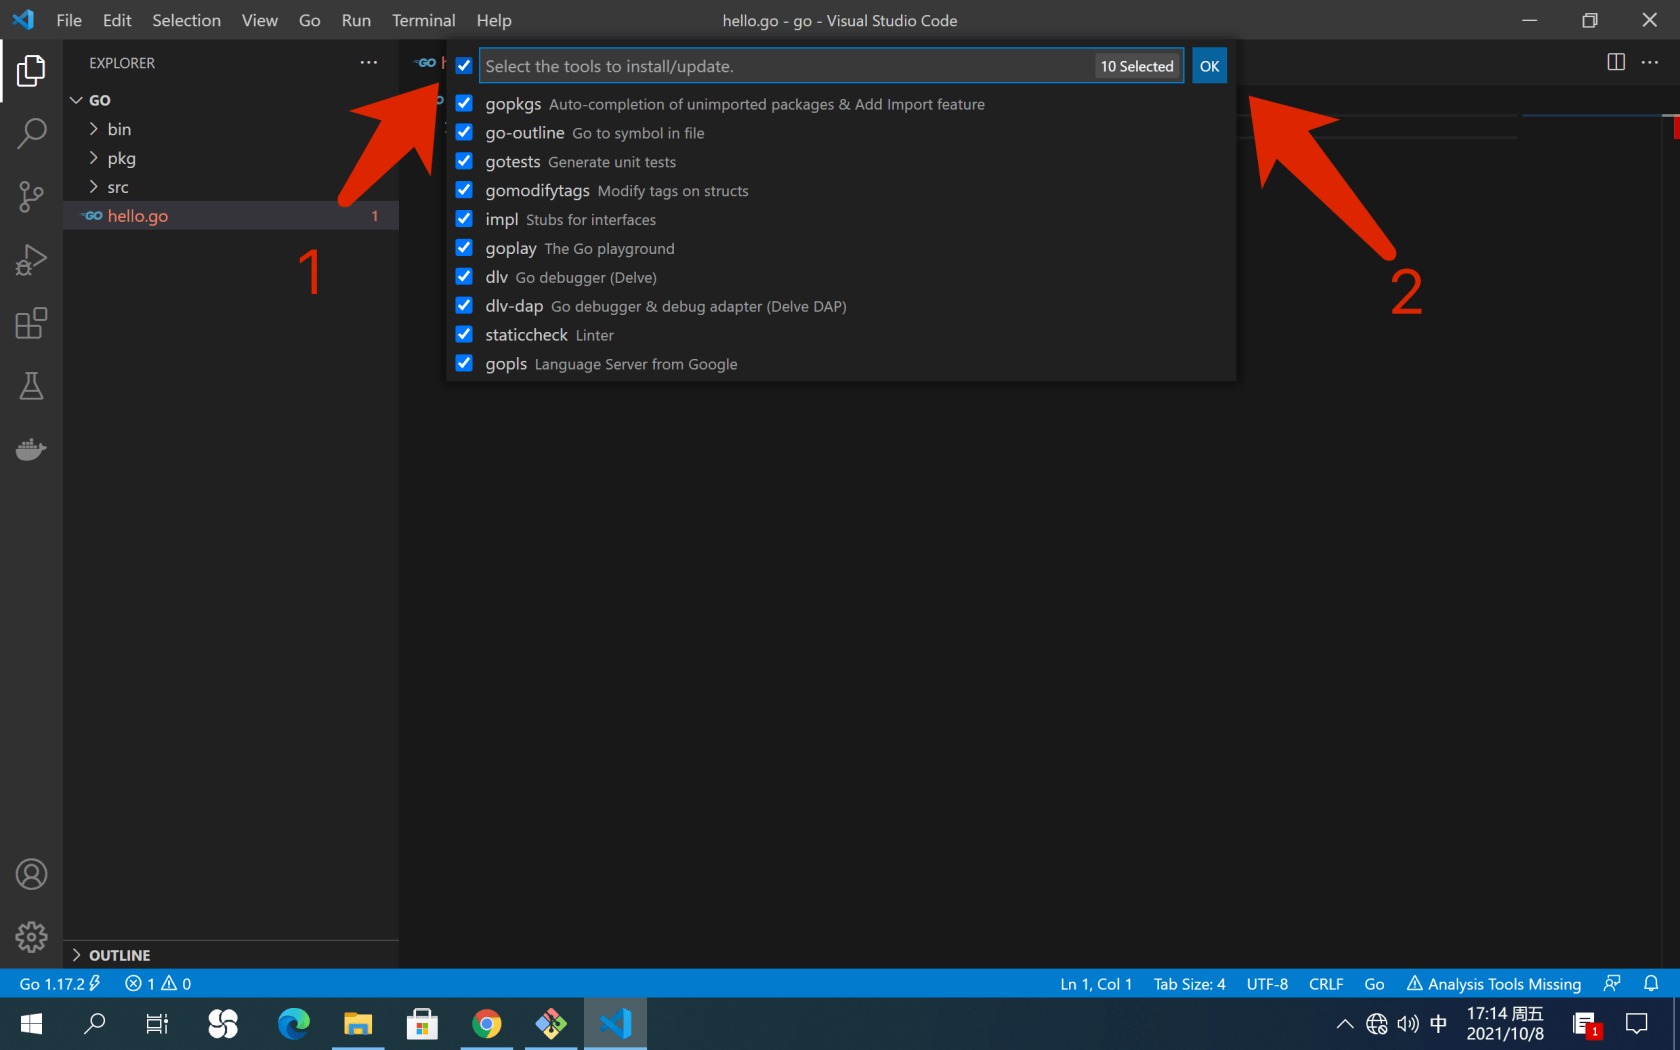This screenshot has width=1680, height=1050.
Task: Open Windows taskbar search
Action: [x=94, y=1024]
